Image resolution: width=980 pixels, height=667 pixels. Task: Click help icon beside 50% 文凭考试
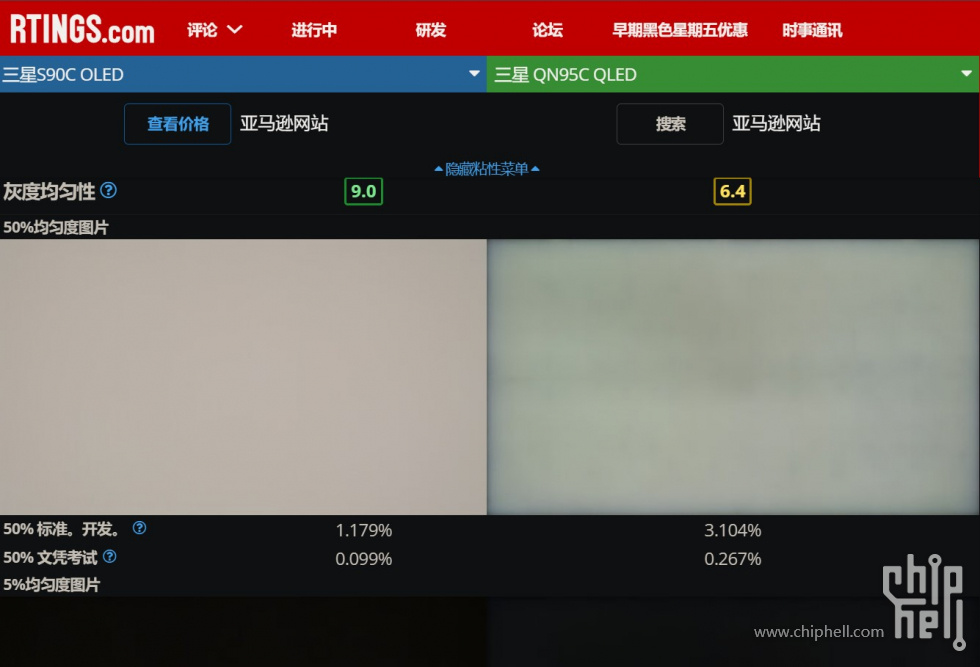pos(109,556)
